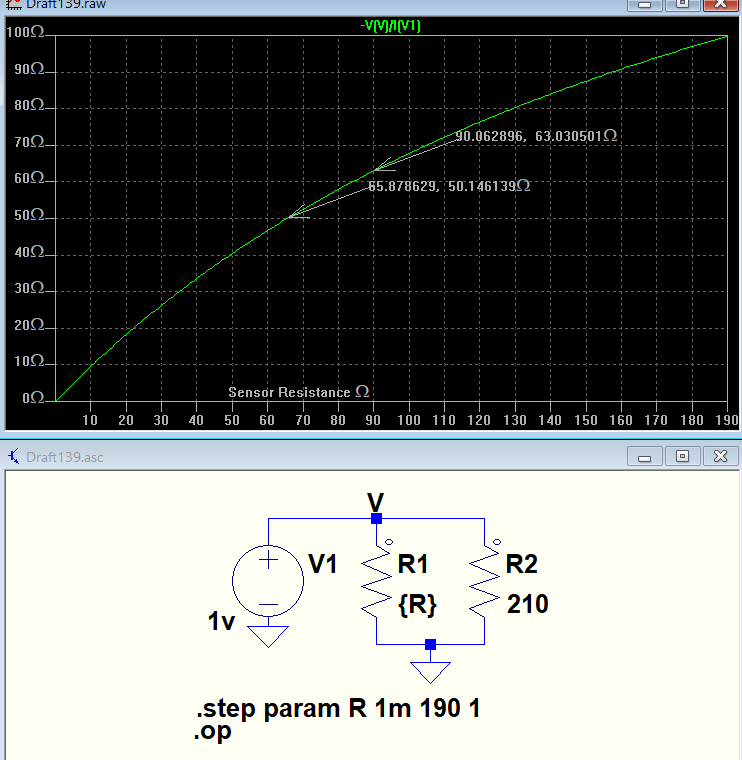Maximize the Draft139.asc window

click(682, 457)
